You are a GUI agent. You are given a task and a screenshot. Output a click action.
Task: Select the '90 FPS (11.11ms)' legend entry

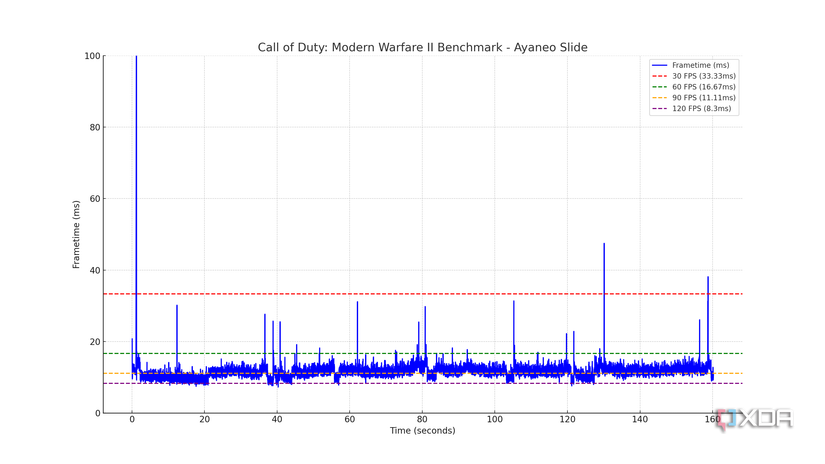coord(694,98)
